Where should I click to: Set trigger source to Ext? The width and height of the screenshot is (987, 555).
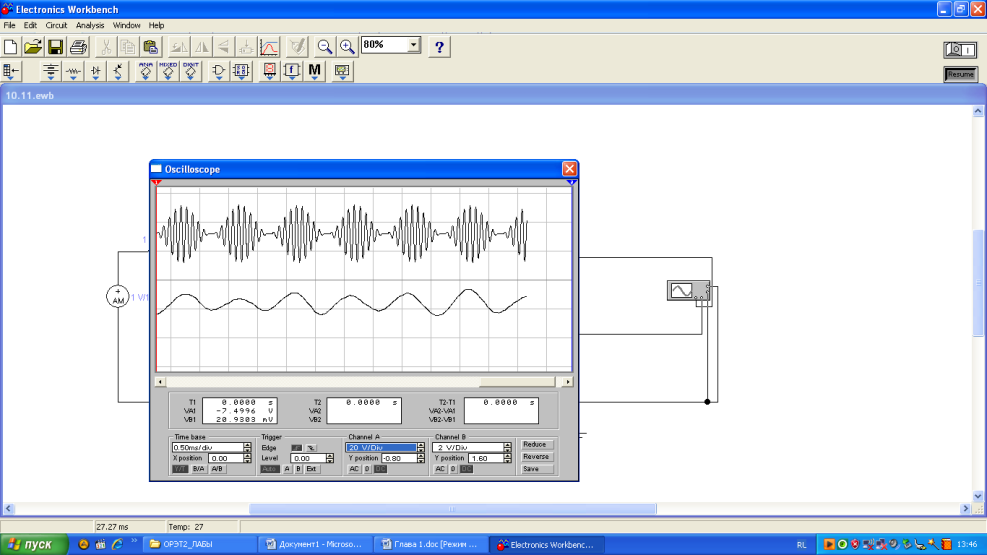point(311,469)
